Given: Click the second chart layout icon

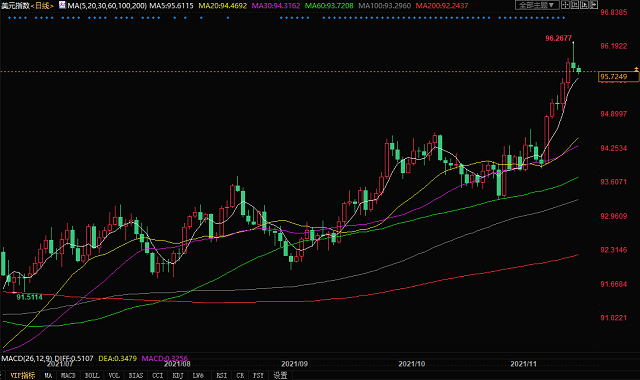Looking at the screenshot, I should click(x=575, y=5).
